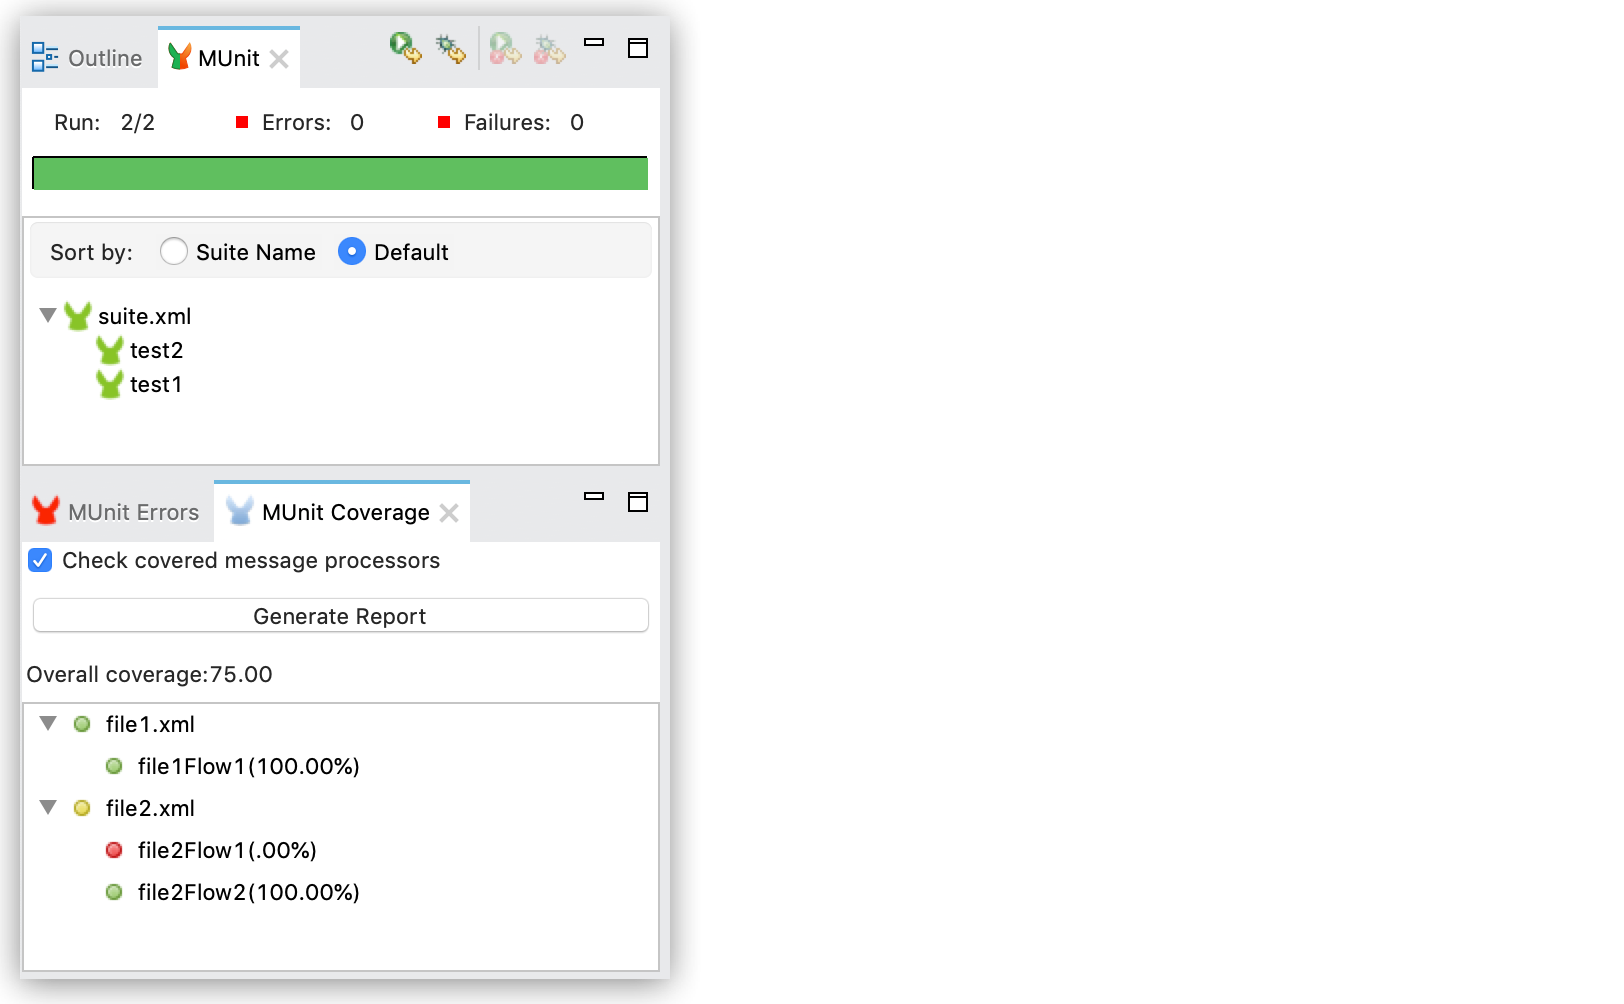Close the MUnit tab

pos(280,59)
